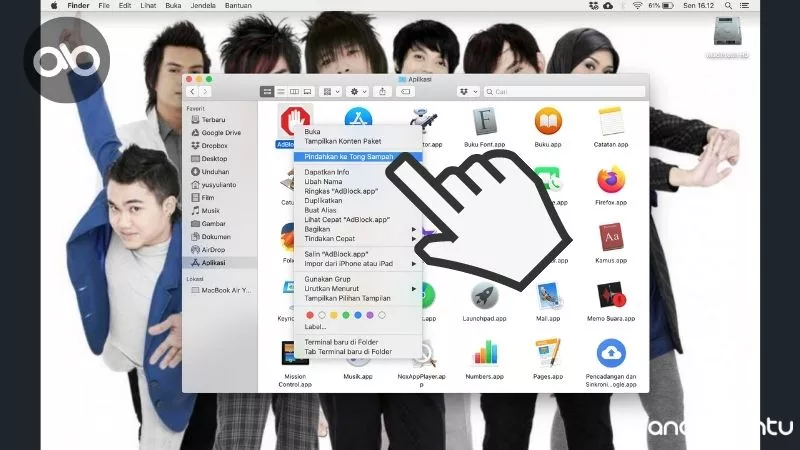Click the Cari search field
The height and width of the screenshot is (450, 800).
564,92
